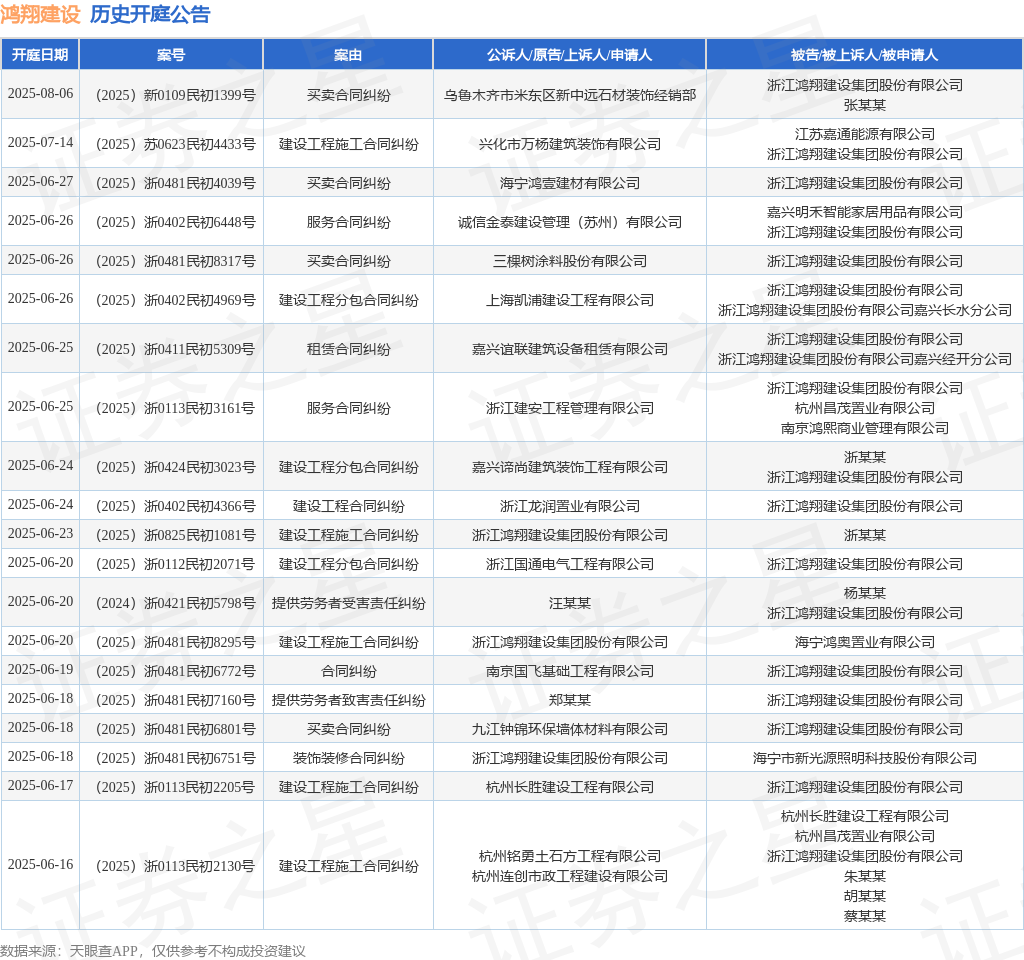Click the 装饰装修合同纠纷 cause cell

point(348,758)
